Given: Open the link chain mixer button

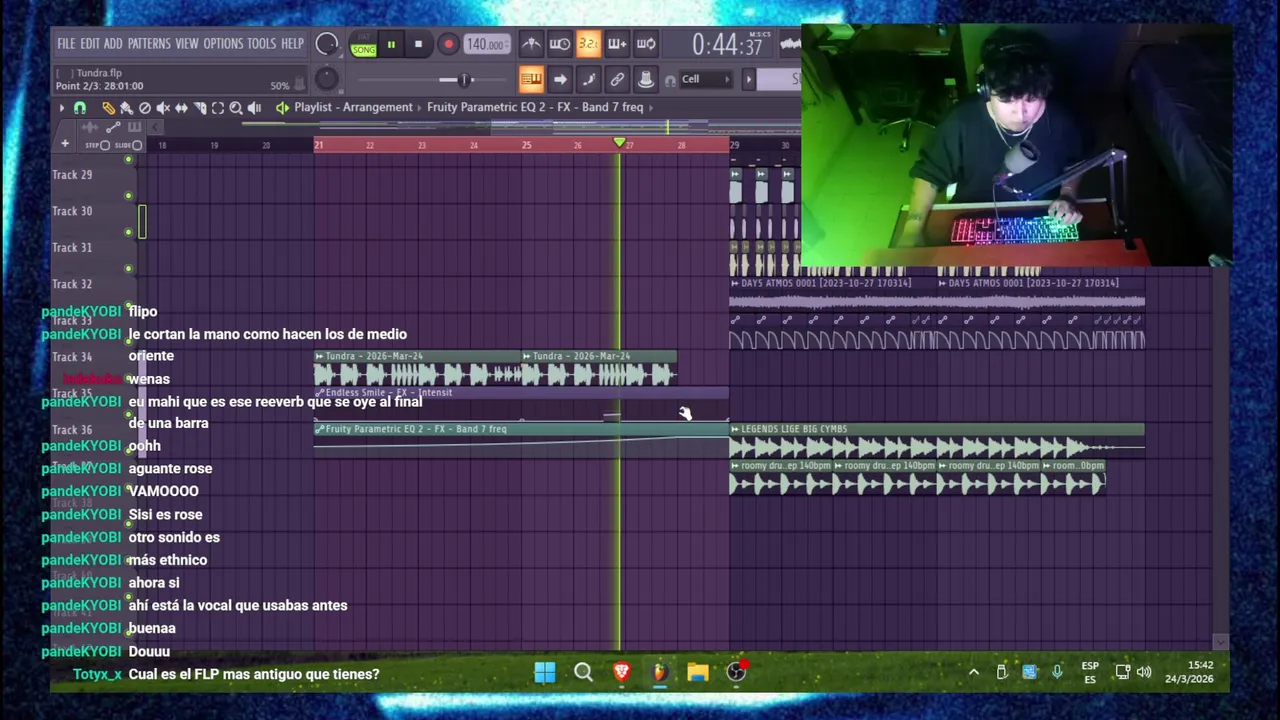Looking at the screenshot, I should 617,79.
